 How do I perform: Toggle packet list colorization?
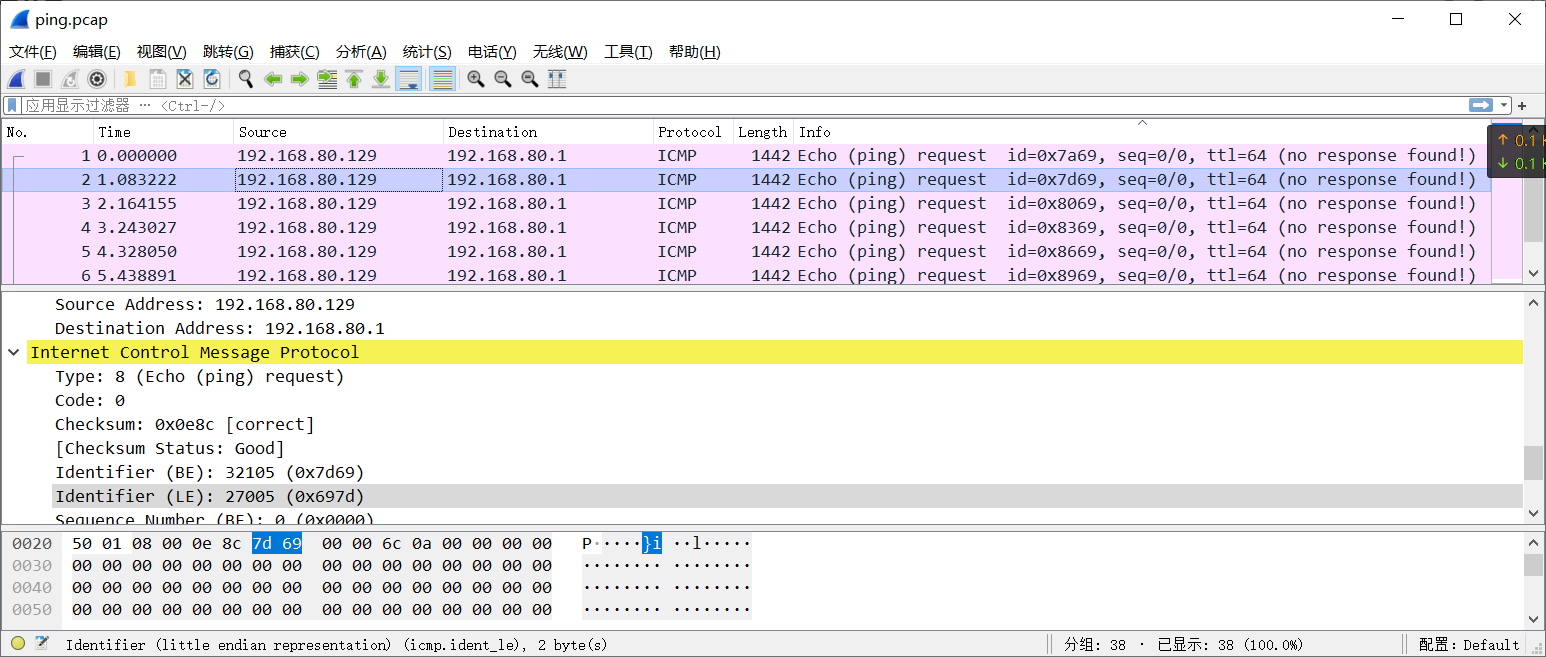pyautogui.click(x=441, y=79)
